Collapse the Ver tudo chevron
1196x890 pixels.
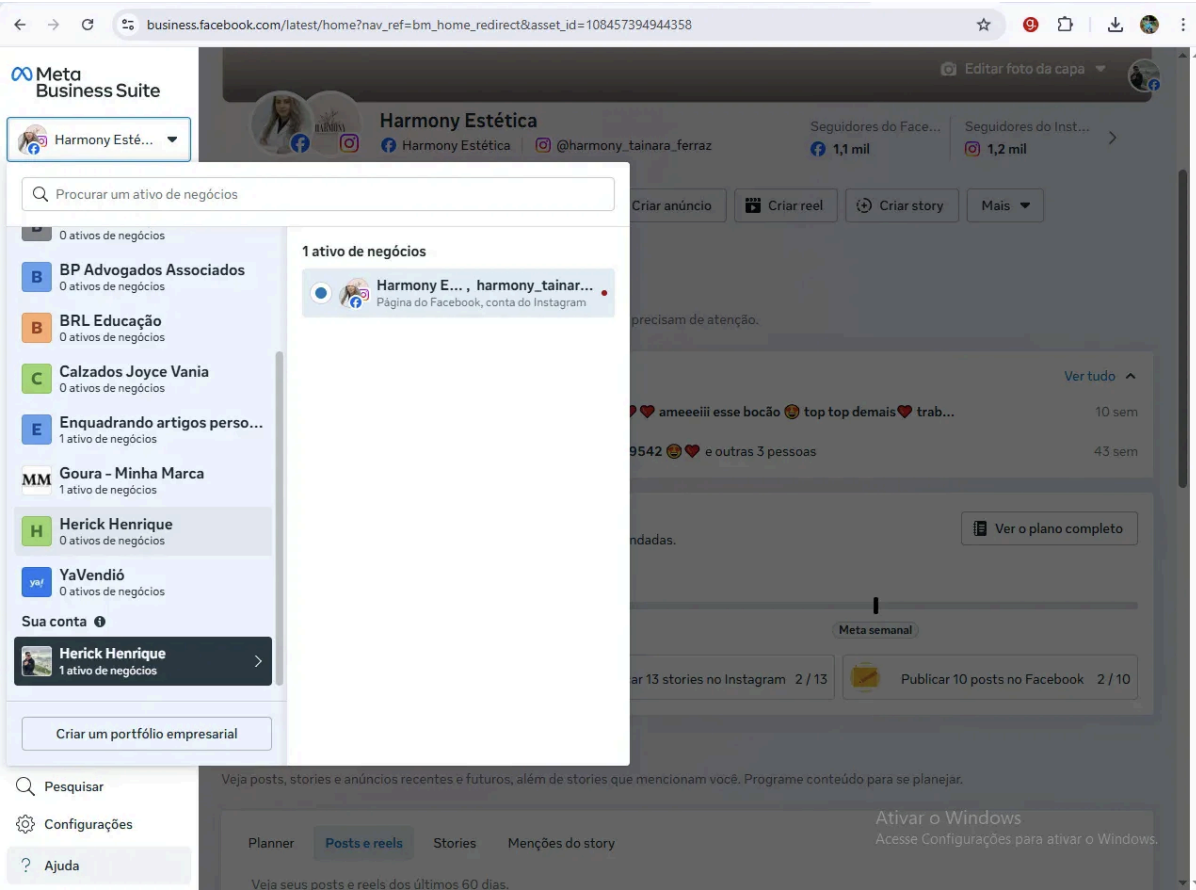click(1130, 376)
